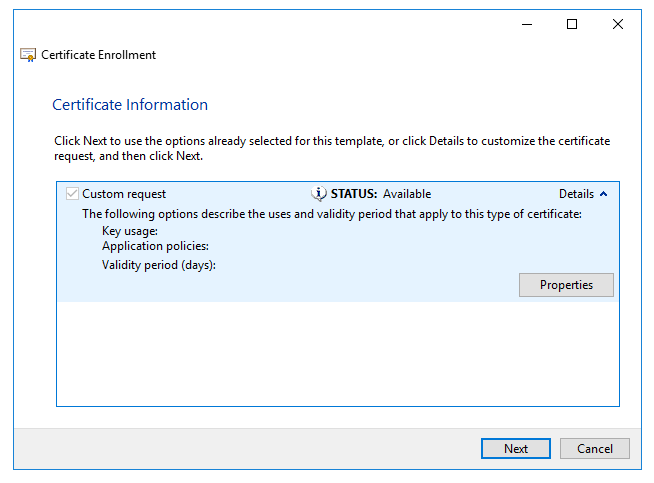Click the Application policies line
The width and height of the screenshot is (654, 483).
[x=155, y=246]
